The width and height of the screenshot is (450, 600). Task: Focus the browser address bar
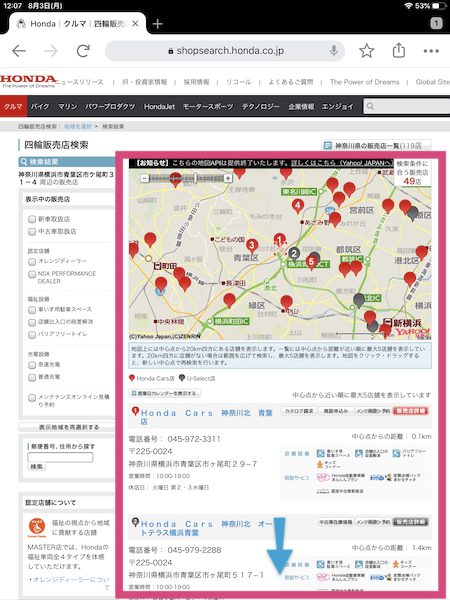[x=225, y=51]
